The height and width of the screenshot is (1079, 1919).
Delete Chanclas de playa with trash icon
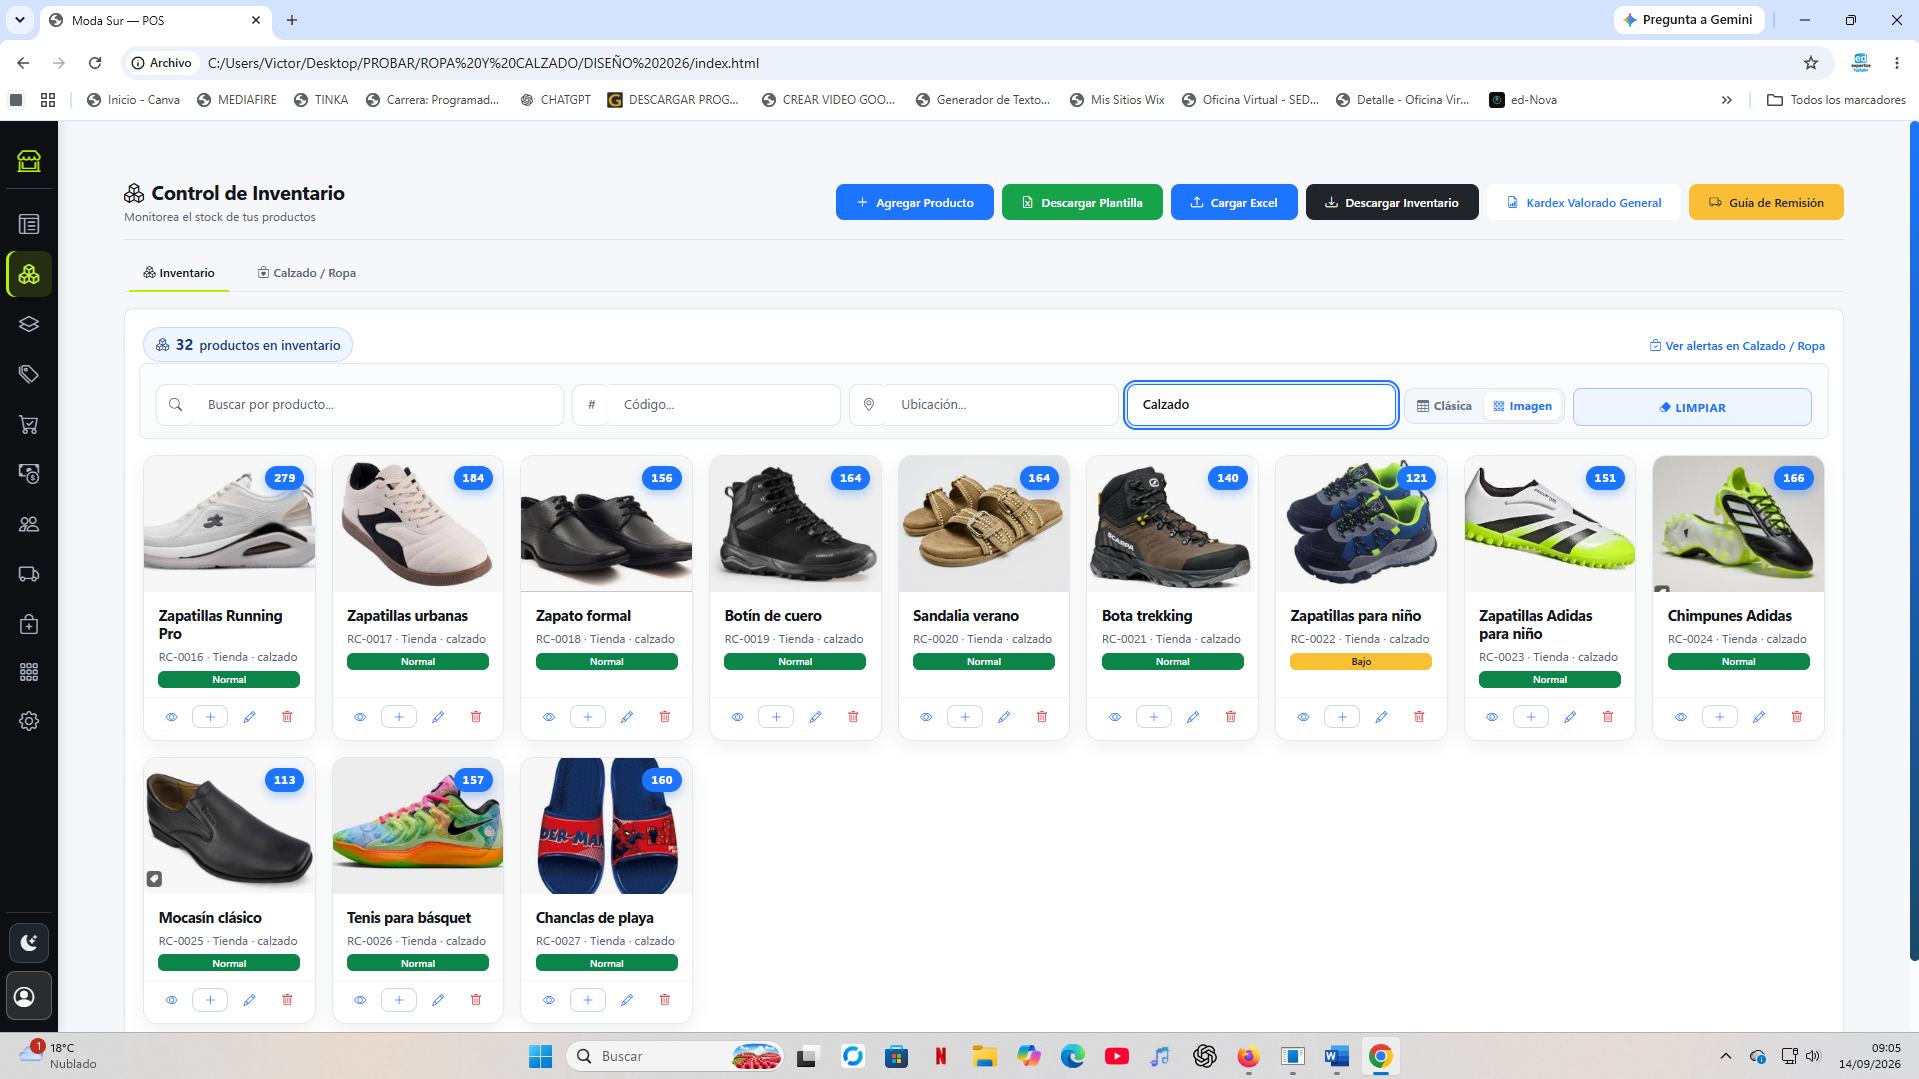(x=665, y=1000)
